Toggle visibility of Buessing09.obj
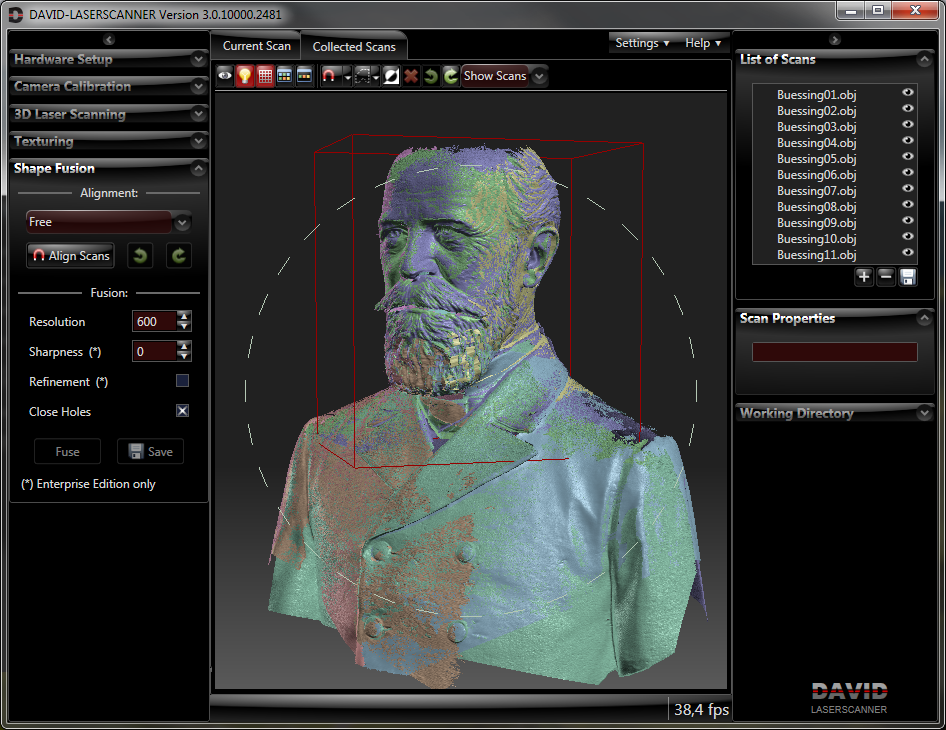946x730 pixels. tap(908, 220)
